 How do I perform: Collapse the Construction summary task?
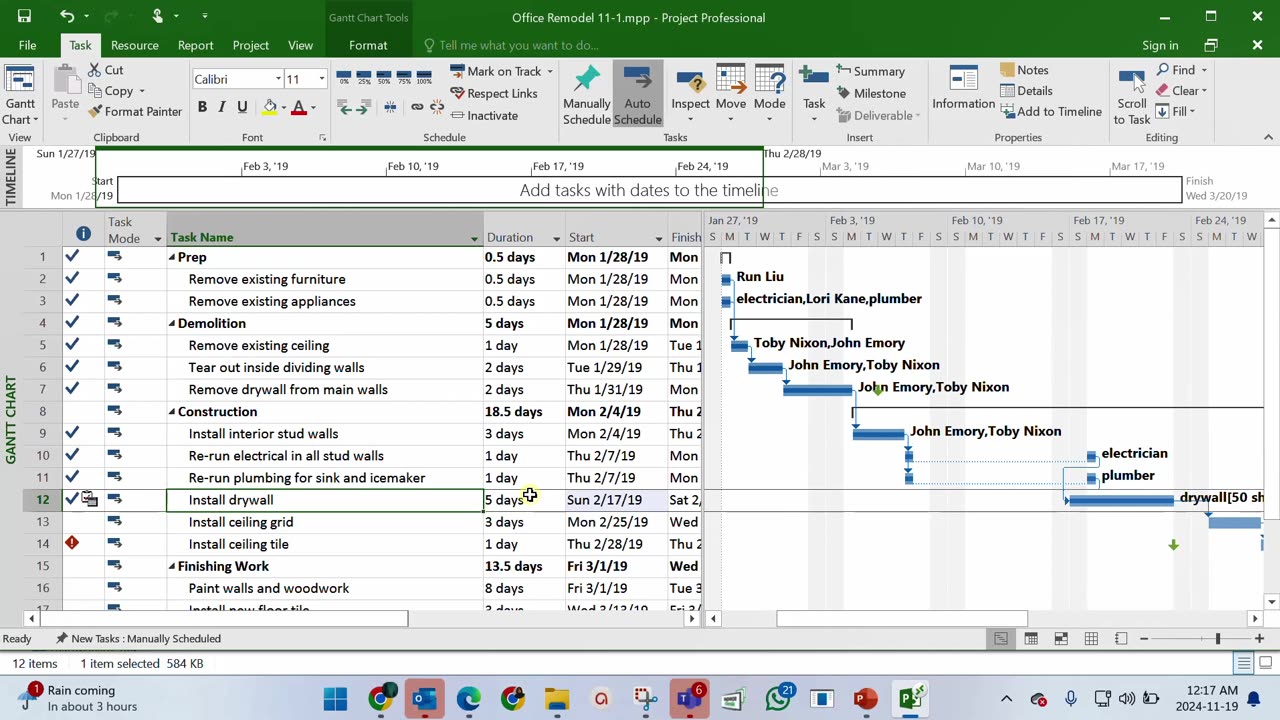(x=172, y=411)
